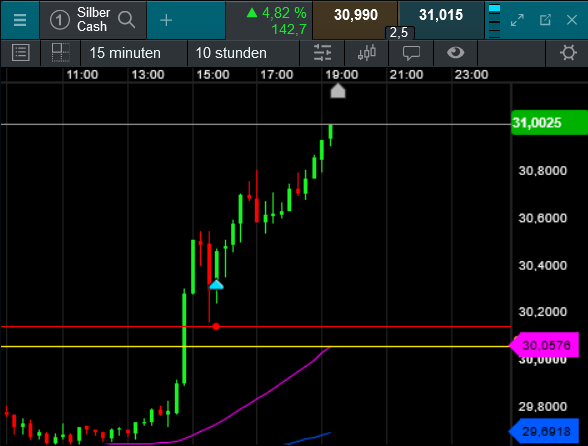
Task: Open the 10 stunden time range dropdown
Action: pos(244,53)
